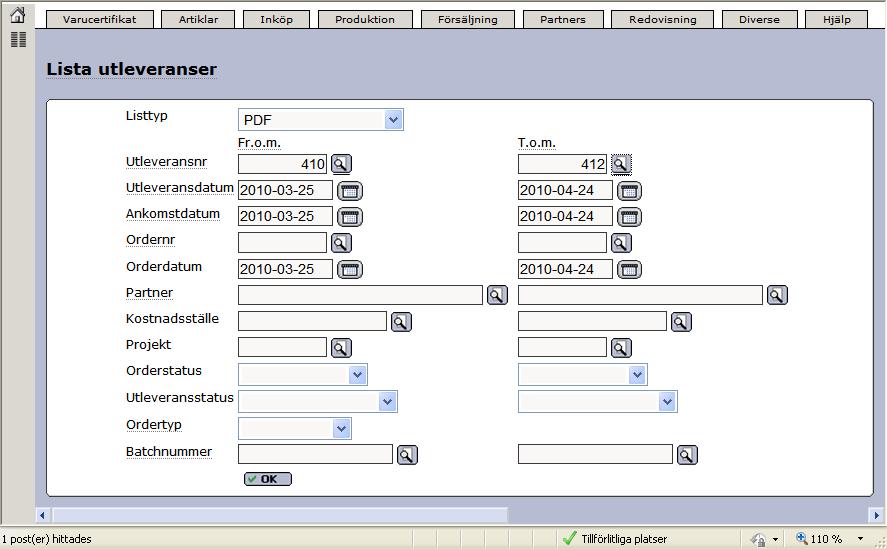Focus the Kostnadsställe to input field

click(592, 321)
